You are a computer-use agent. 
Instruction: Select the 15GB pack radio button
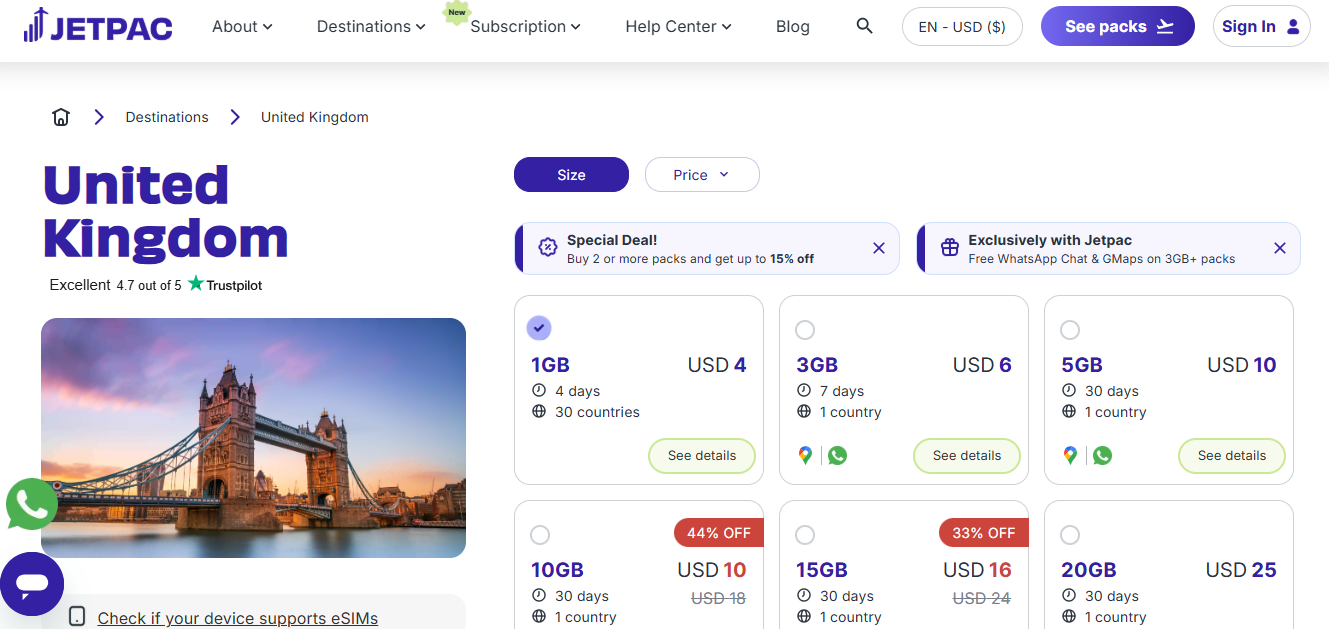(805, 535)
